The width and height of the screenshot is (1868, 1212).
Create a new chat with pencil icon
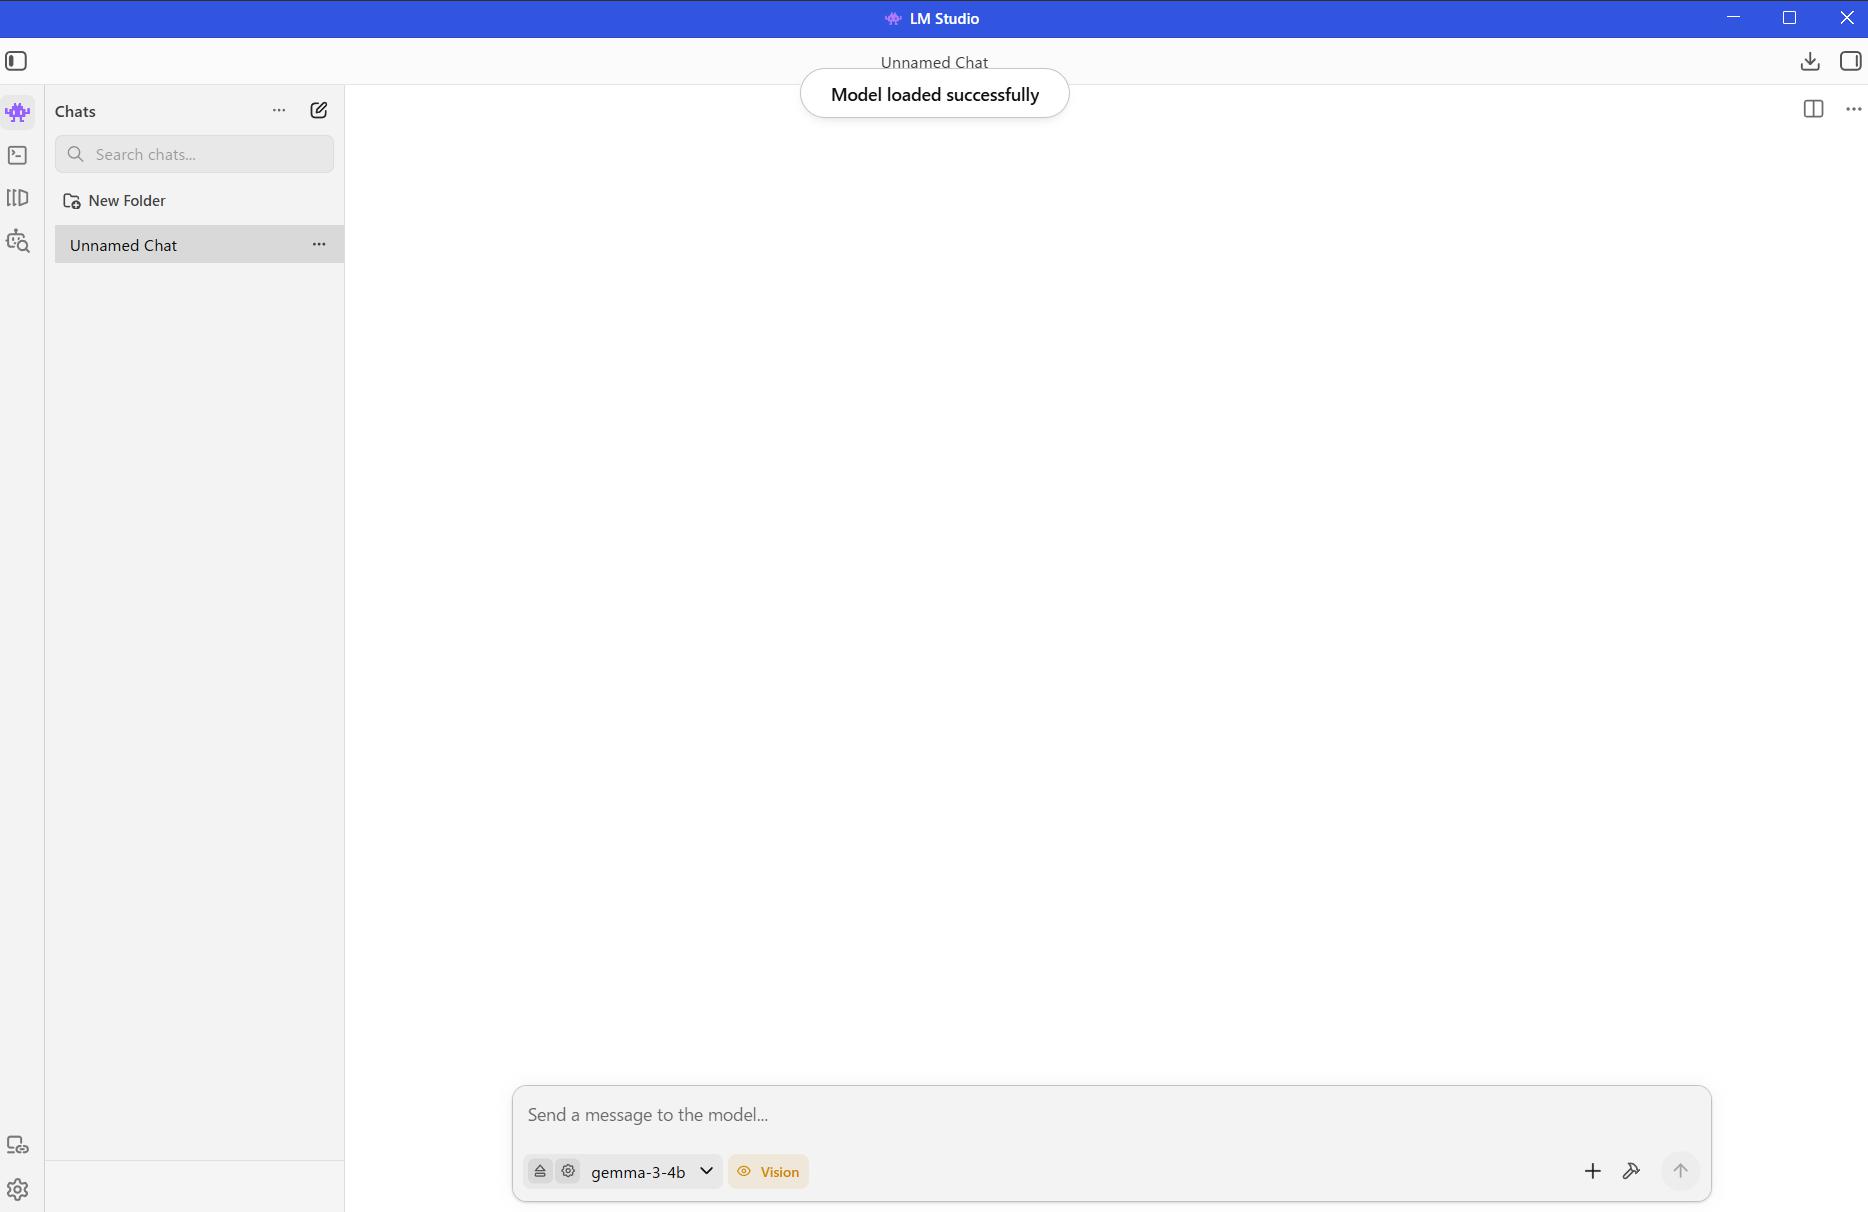click(319, 111)
